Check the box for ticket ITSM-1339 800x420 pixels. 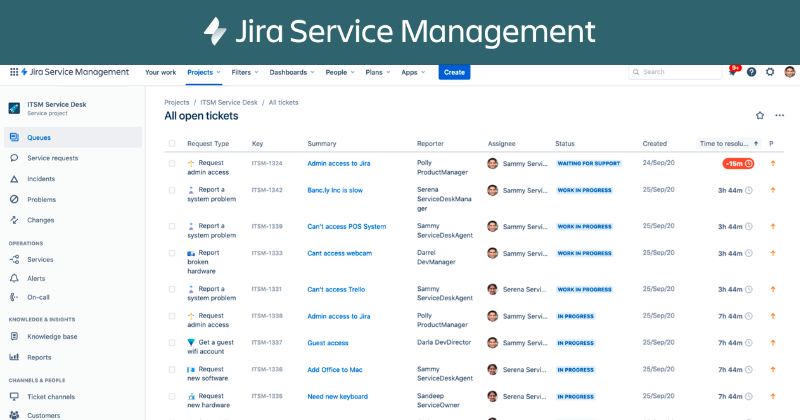point(172,226)
